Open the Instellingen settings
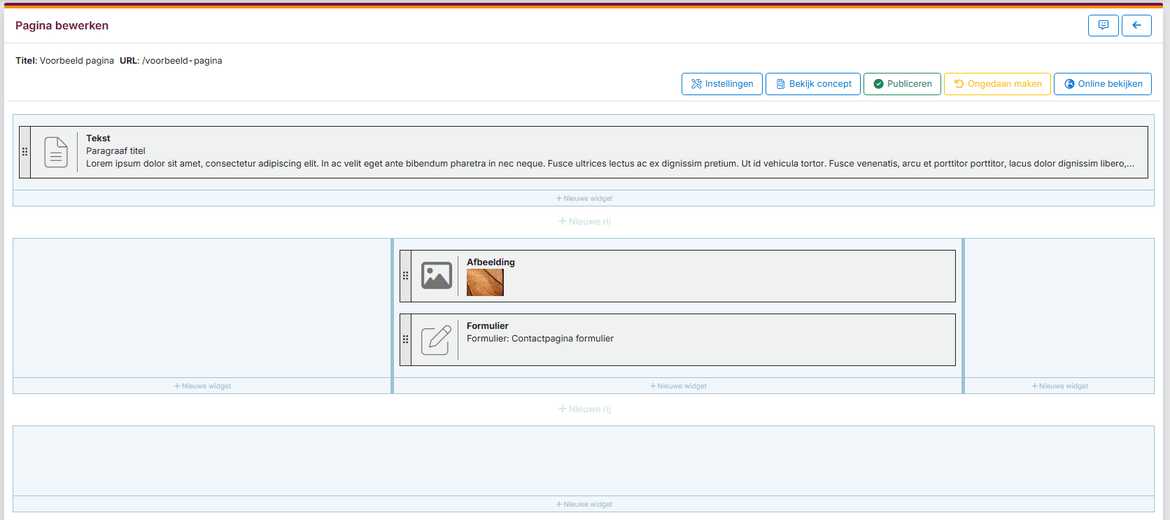This screenshot has height=520, width=1170. [x=721, y=84]
